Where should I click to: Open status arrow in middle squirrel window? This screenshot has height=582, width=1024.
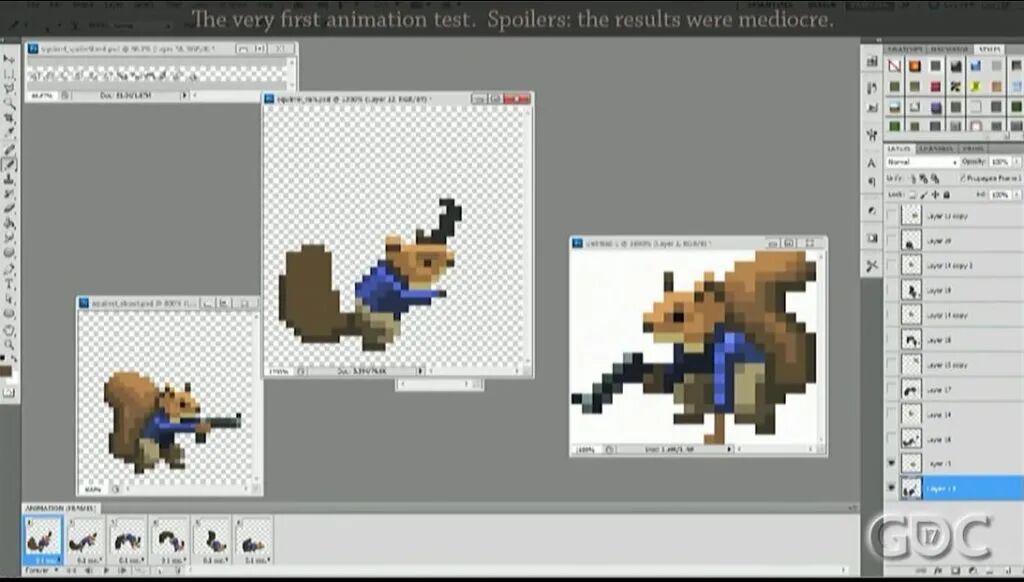coord(420,371)
